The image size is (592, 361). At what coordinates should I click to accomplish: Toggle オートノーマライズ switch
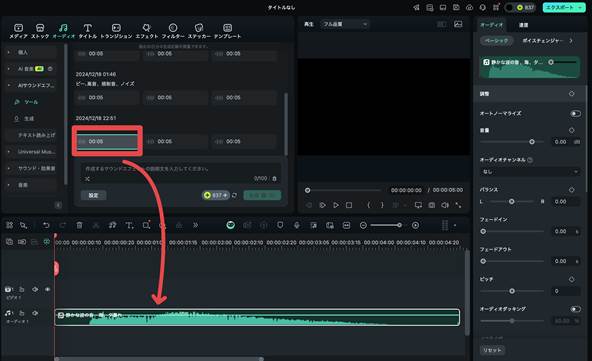pos(575,114)
